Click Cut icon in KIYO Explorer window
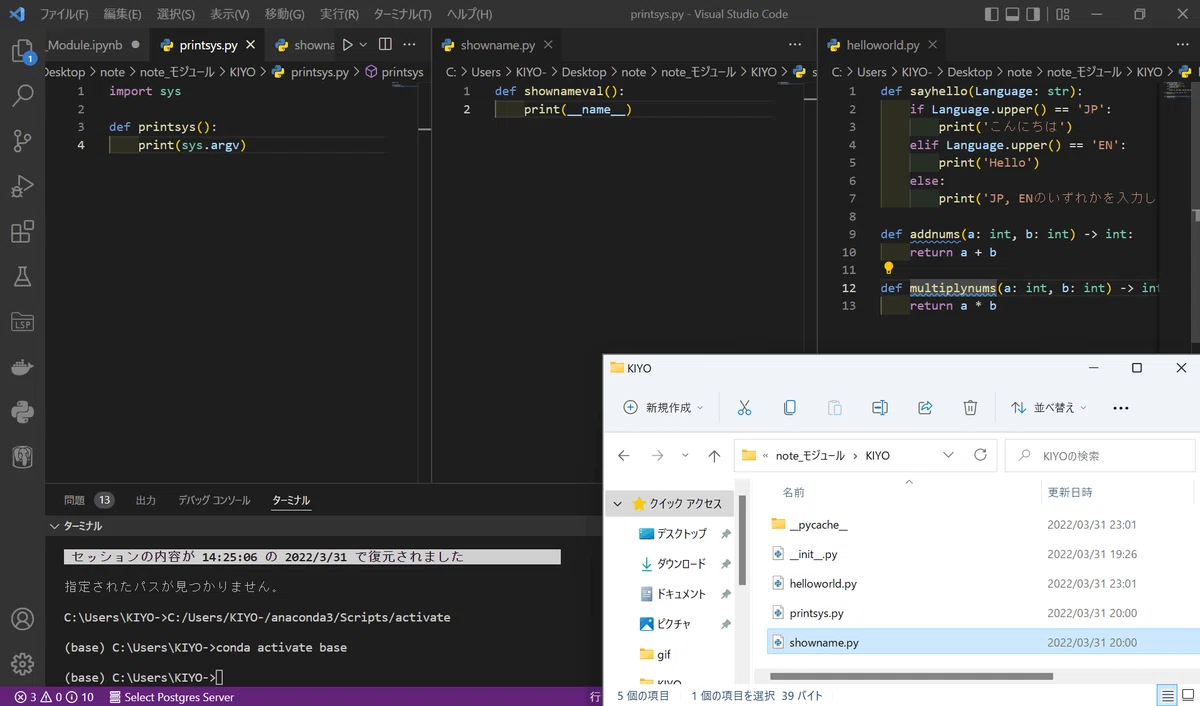 click(x=744, y=408)
